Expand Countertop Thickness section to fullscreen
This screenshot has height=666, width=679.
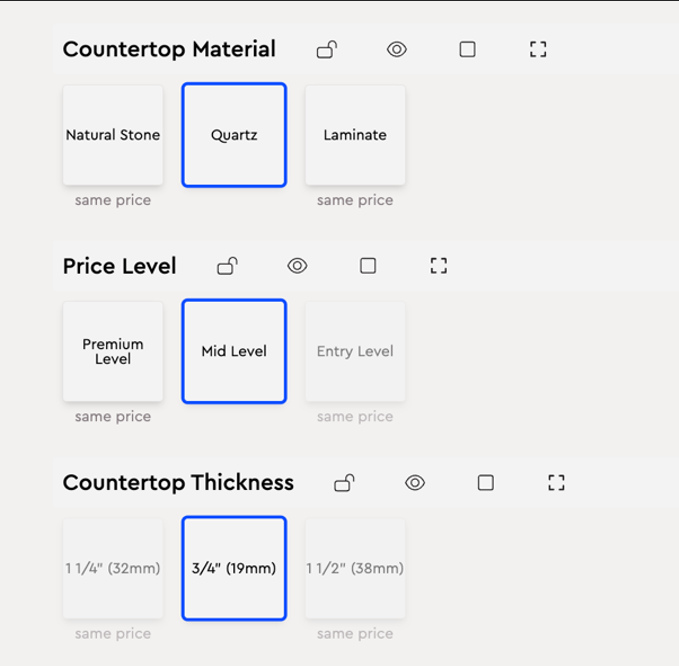coord(557,483)
